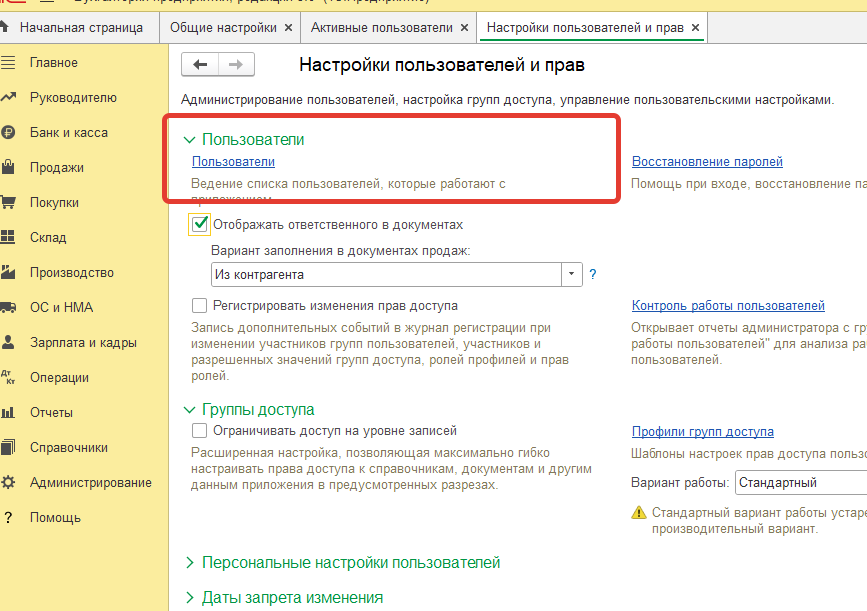This screenshot has height=611, width=867.
Task: Open the Банк и касса section
Action: tap(69, 133)
